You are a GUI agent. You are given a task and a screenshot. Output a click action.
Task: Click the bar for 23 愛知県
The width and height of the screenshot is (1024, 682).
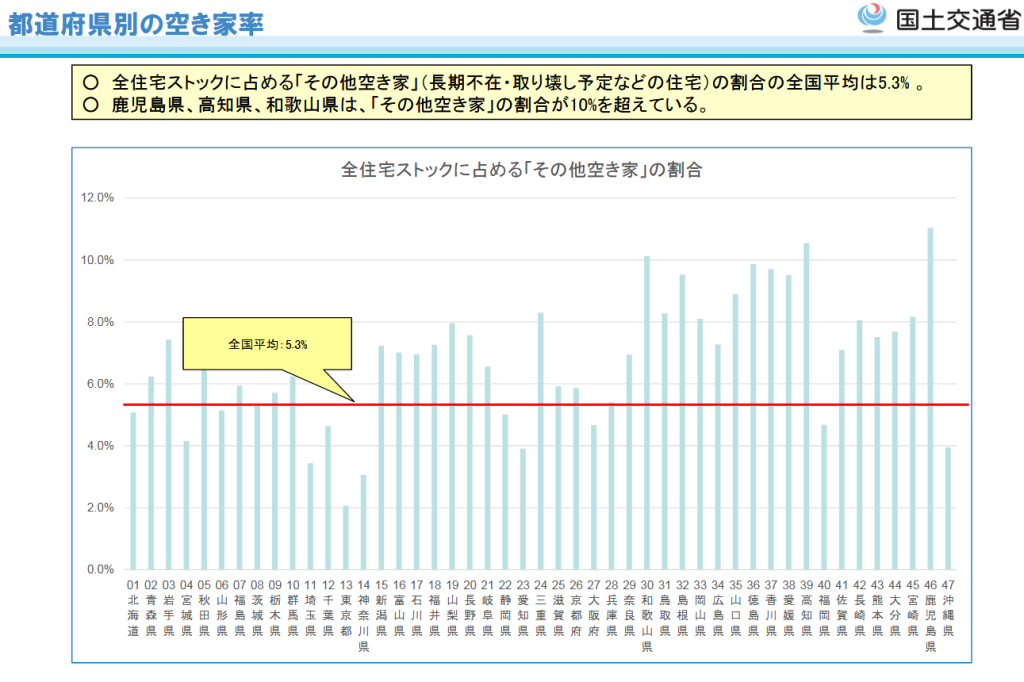523,509
